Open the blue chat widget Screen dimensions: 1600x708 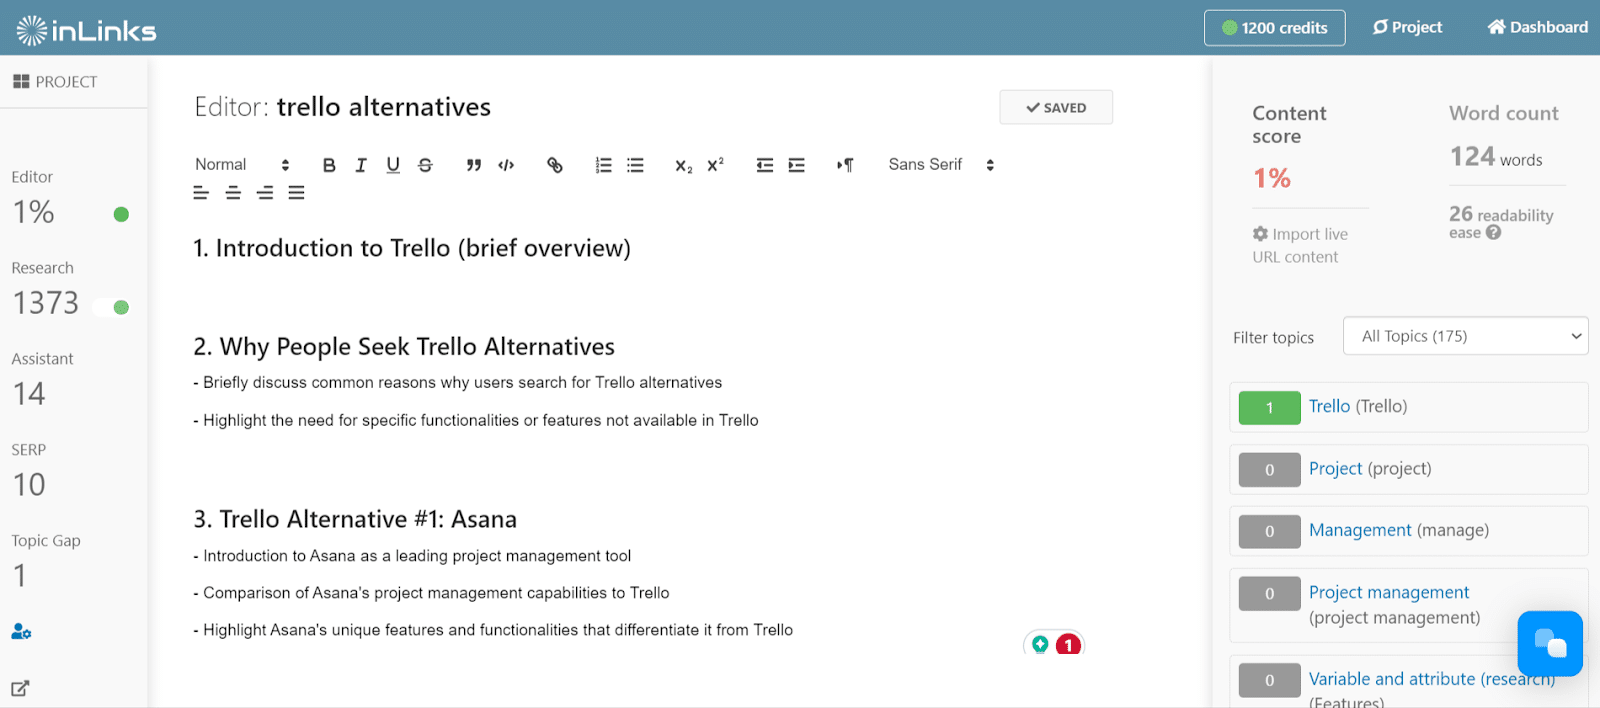click(x=1550, y=643)
